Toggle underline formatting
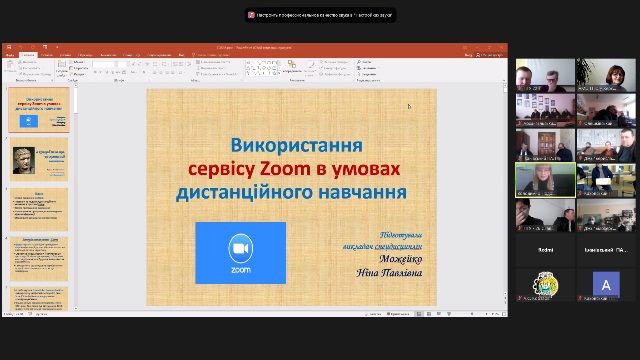This screenshot has width=640, height=360. coord(107,72)
